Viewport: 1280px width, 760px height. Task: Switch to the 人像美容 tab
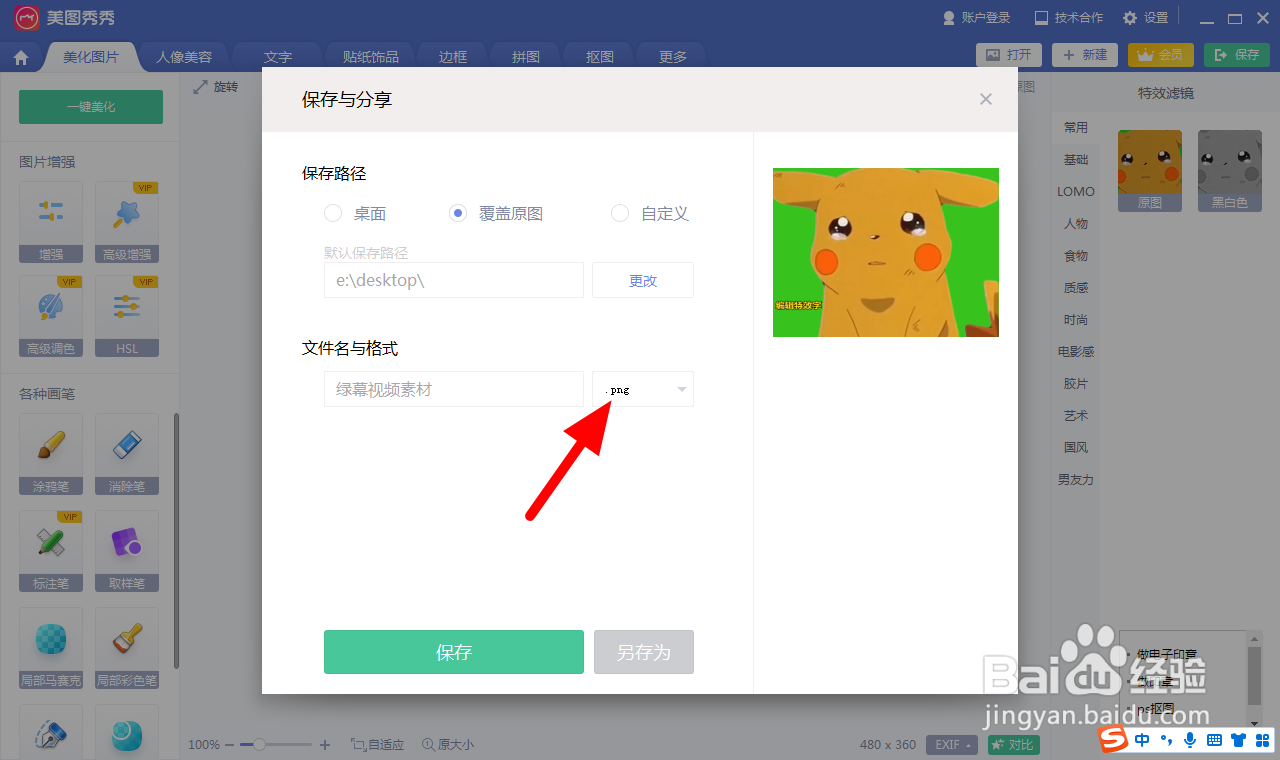coord(183,57)
